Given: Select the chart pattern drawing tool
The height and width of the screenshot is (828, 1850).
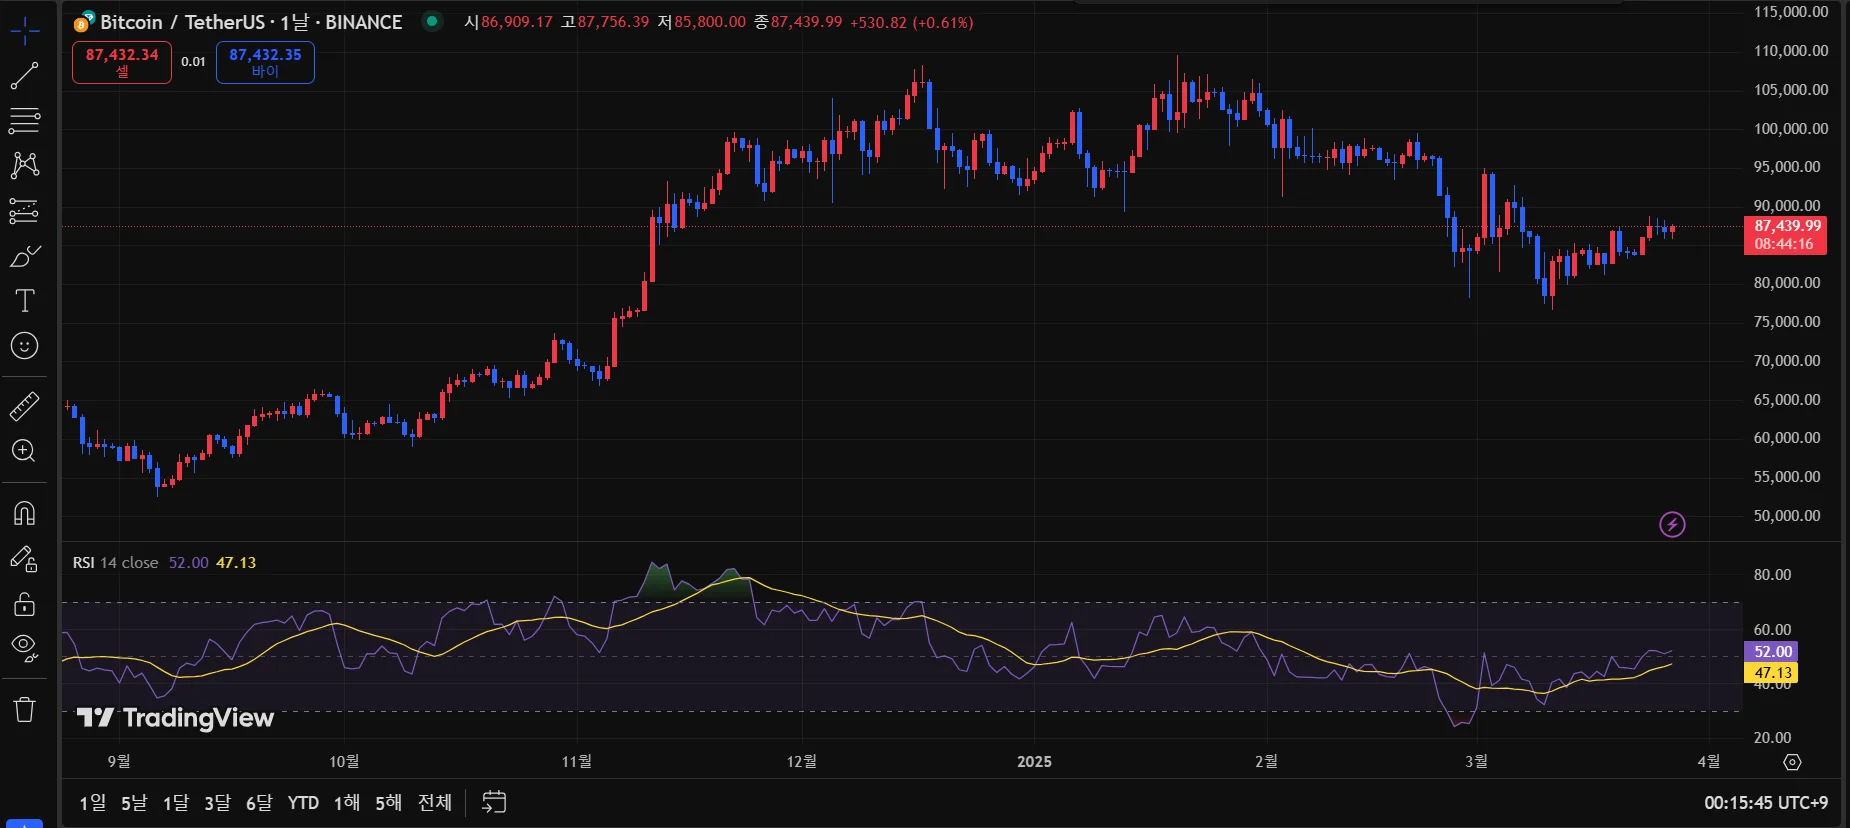Looking at the screenshot, I should (x=24, y=165).
